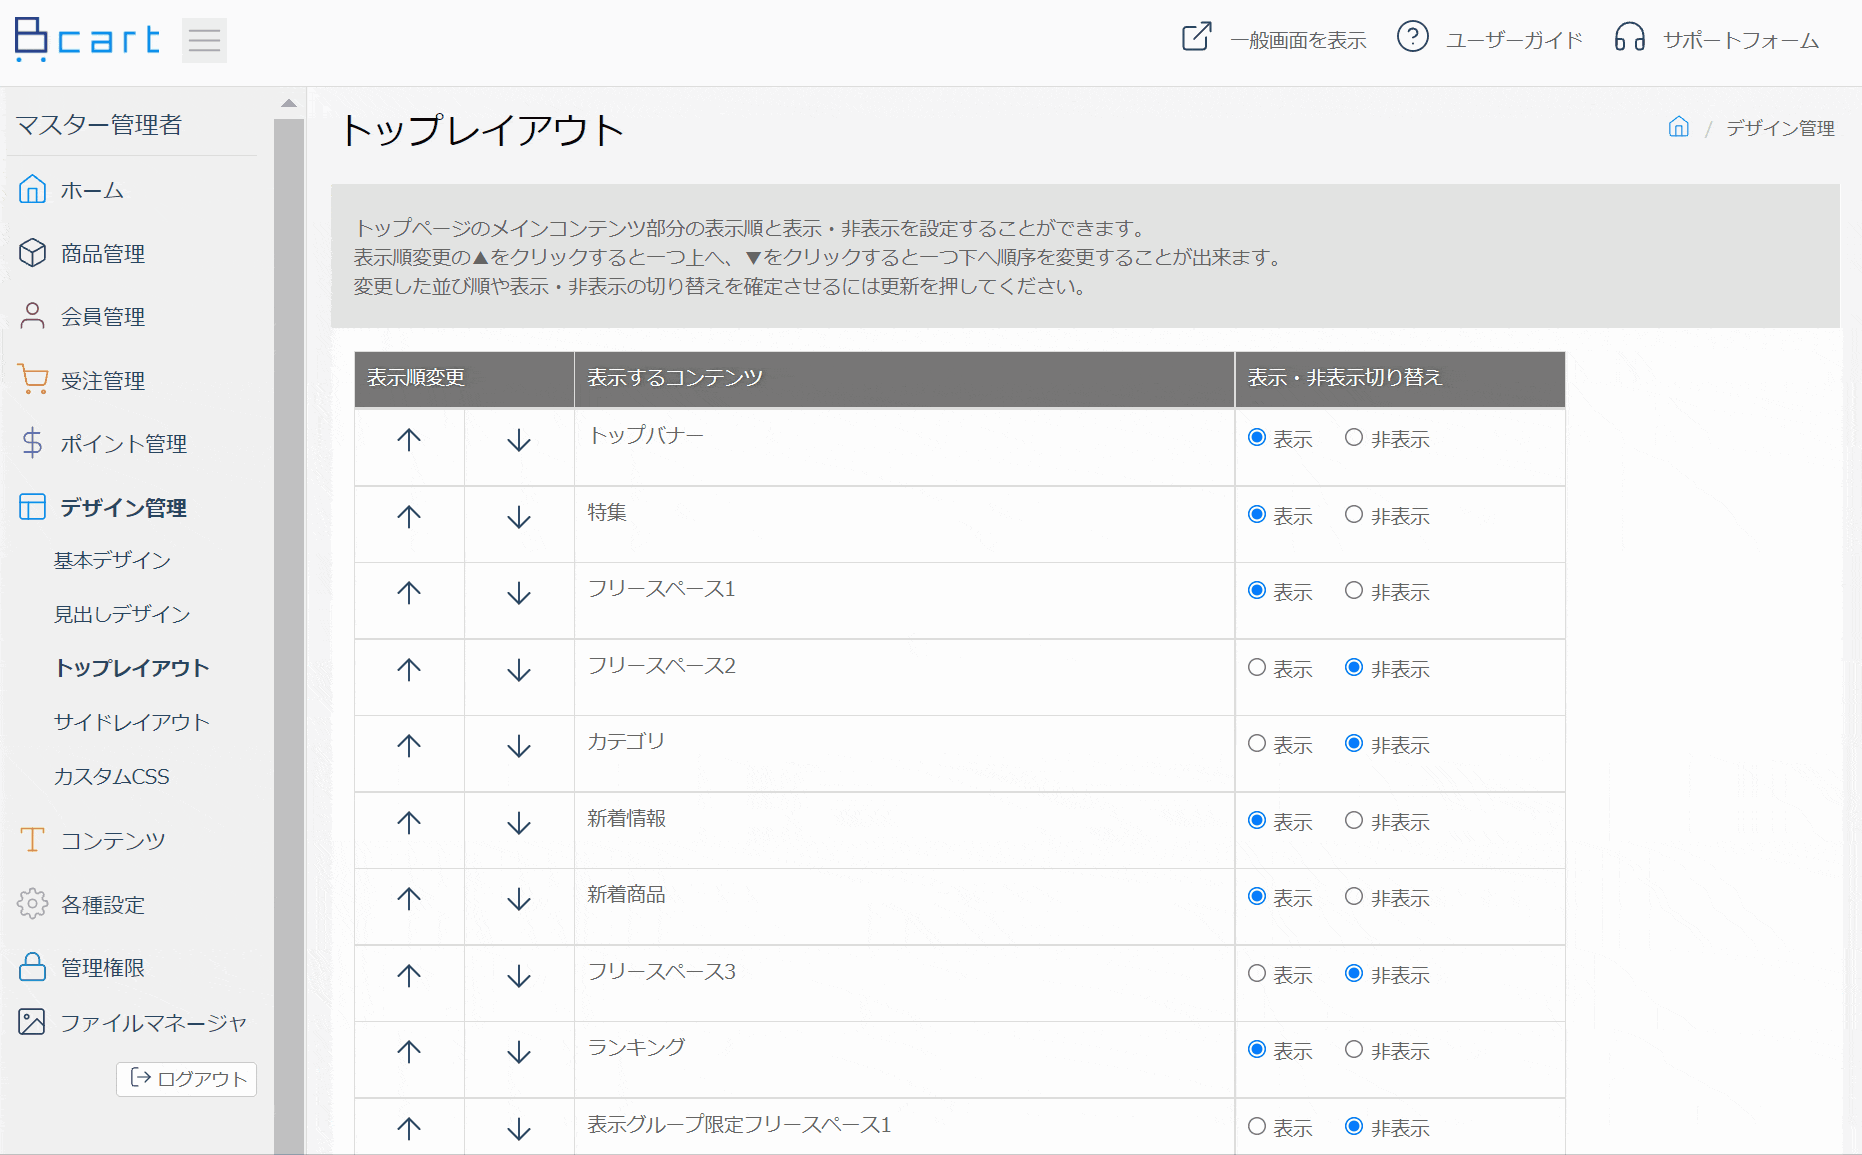Open サイドレイアウト submenu item
This screenshot has width=1862, height=1155.
[132, 723]
